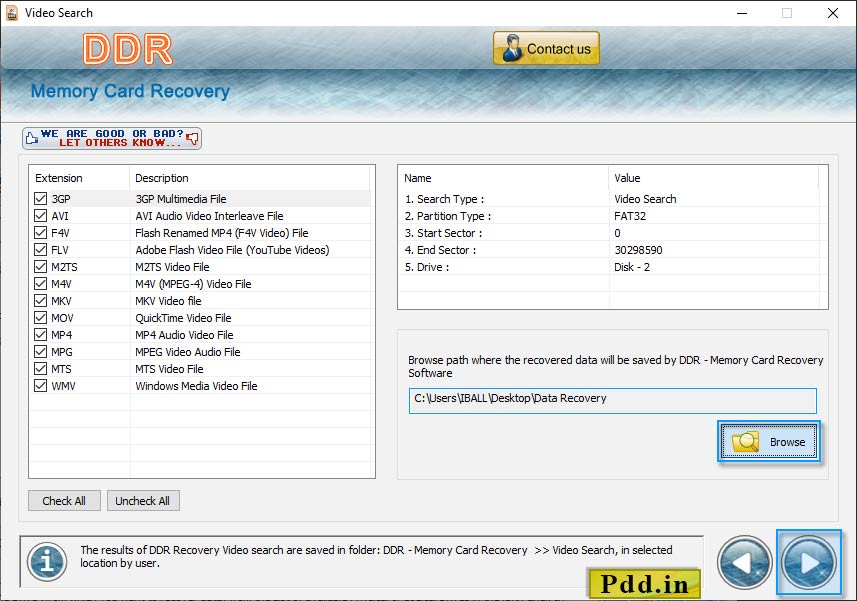Viewport: 857px width, 601px height.
Task: Toggle the M4V extension checkbox
Action: click(x=40, y=283)
